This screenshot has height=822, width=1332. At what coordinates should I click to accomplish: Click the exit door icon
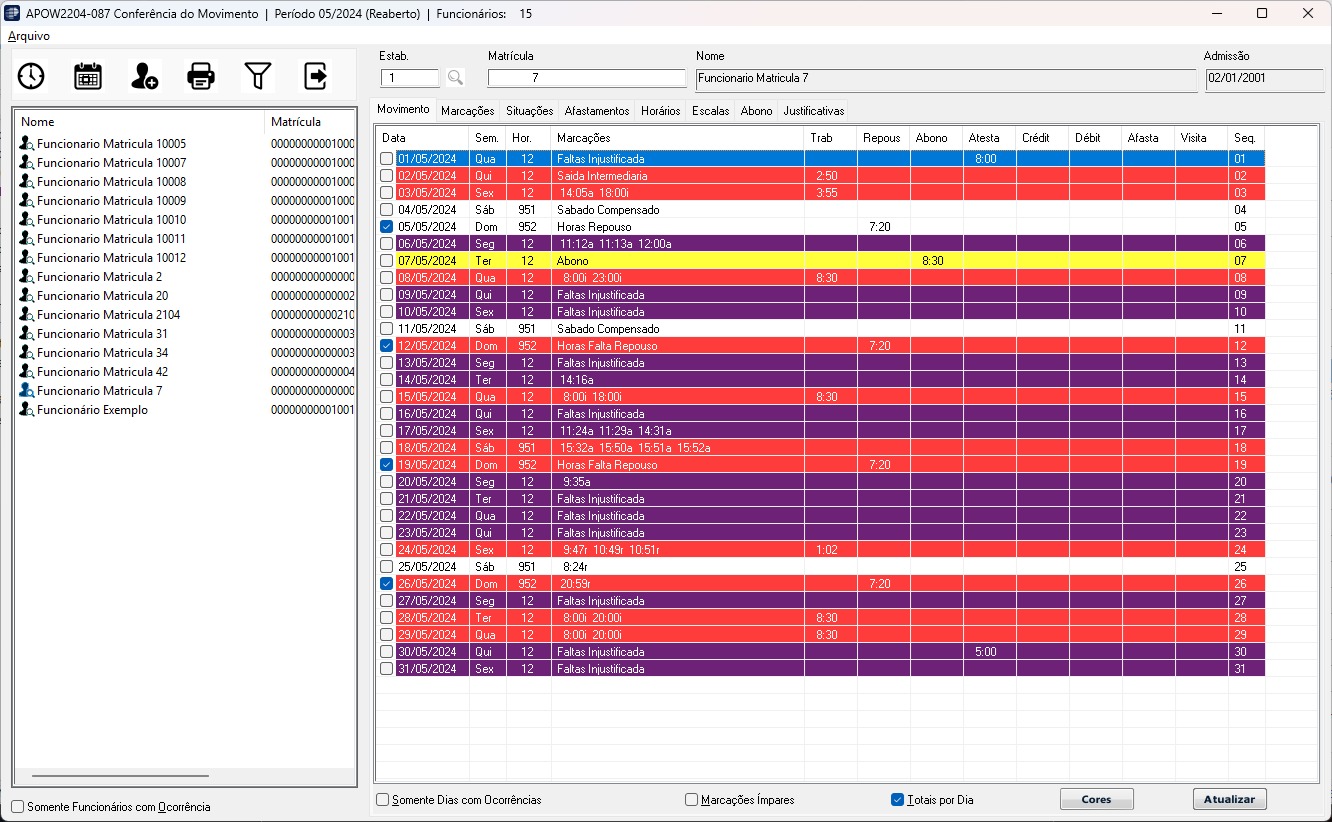pyautogui.click(x=315, y=76)
